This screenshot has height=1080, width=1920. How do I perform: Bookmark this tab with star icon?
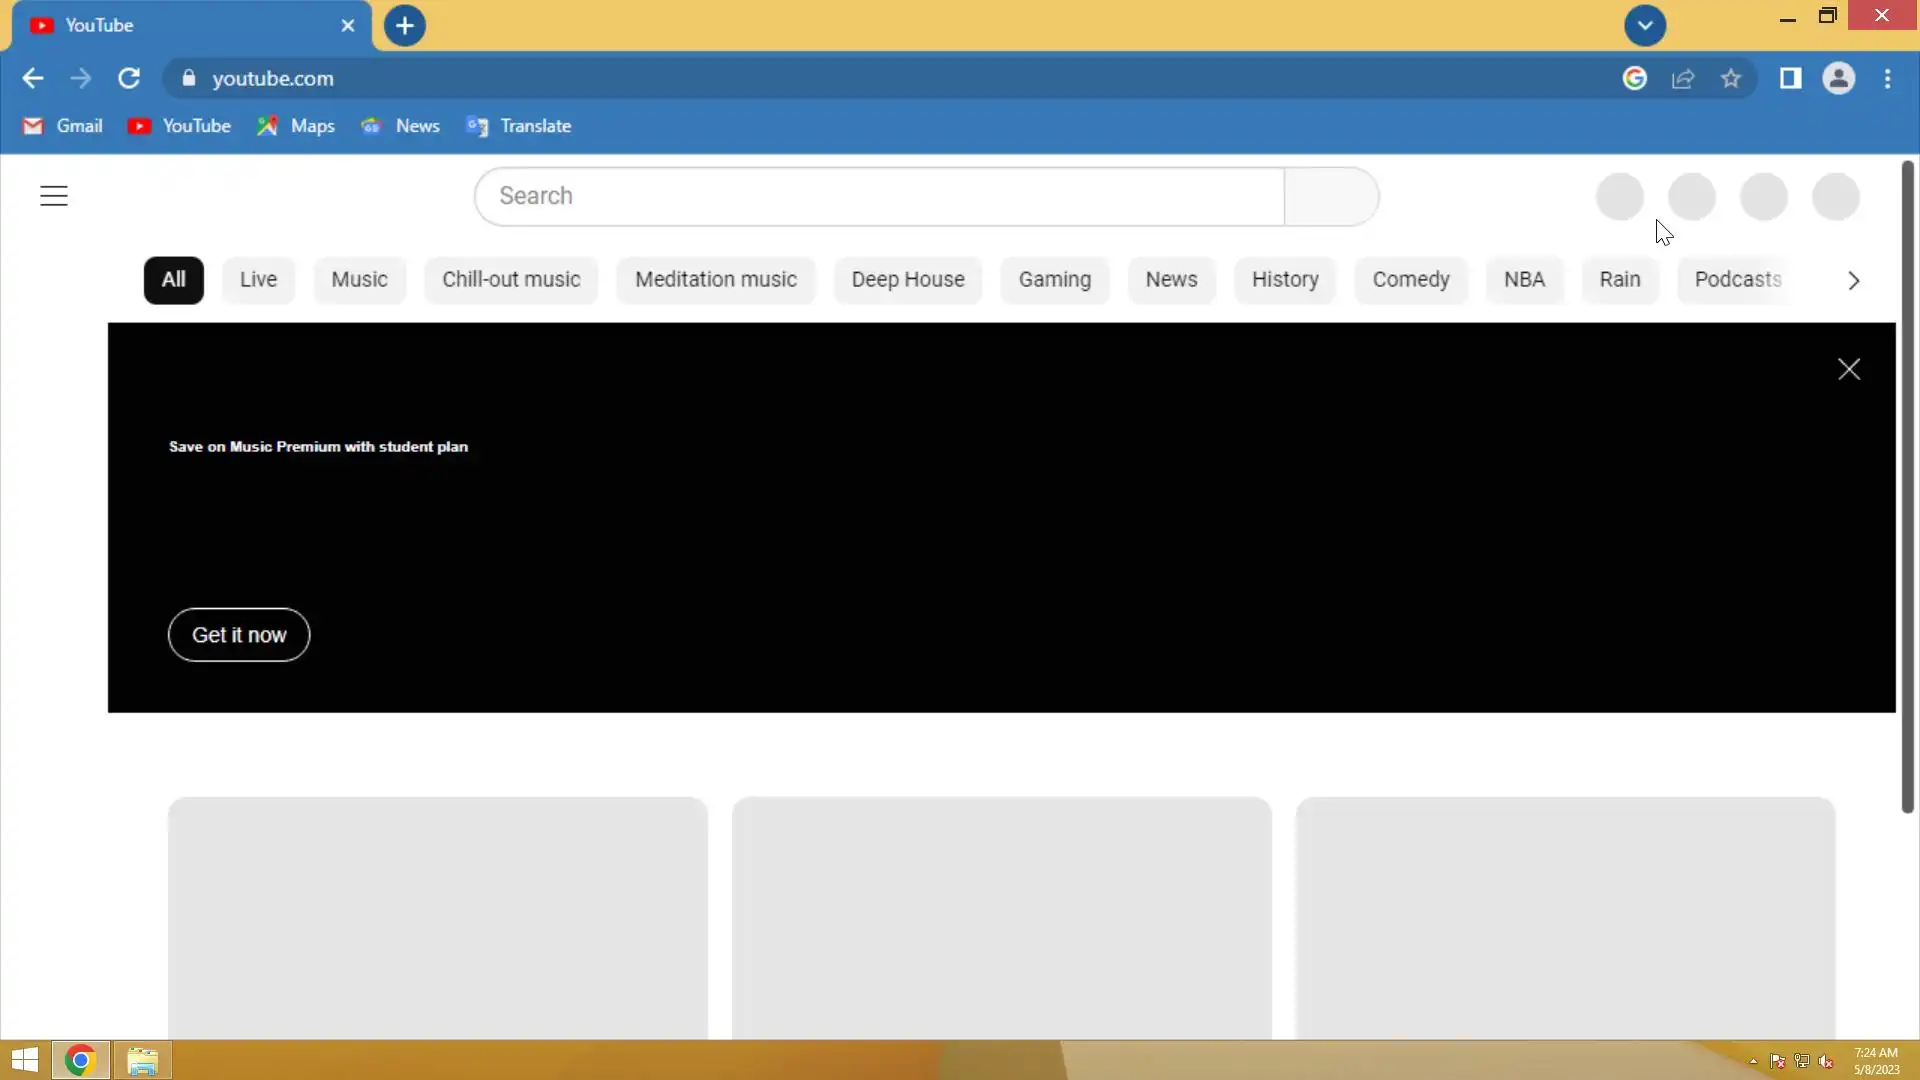1731,78
